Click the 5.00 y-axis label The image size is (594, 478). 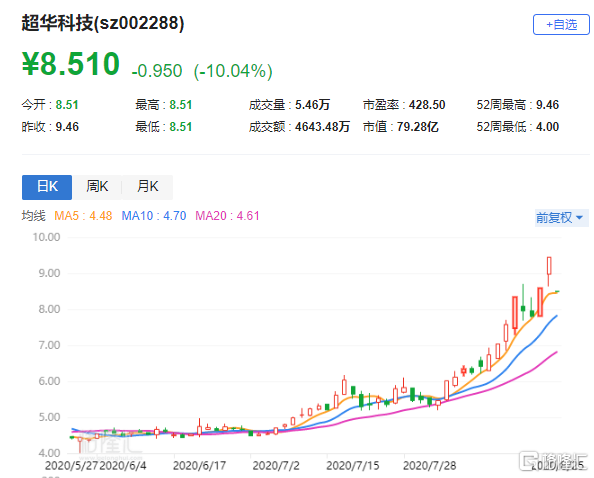click(49, 417)
